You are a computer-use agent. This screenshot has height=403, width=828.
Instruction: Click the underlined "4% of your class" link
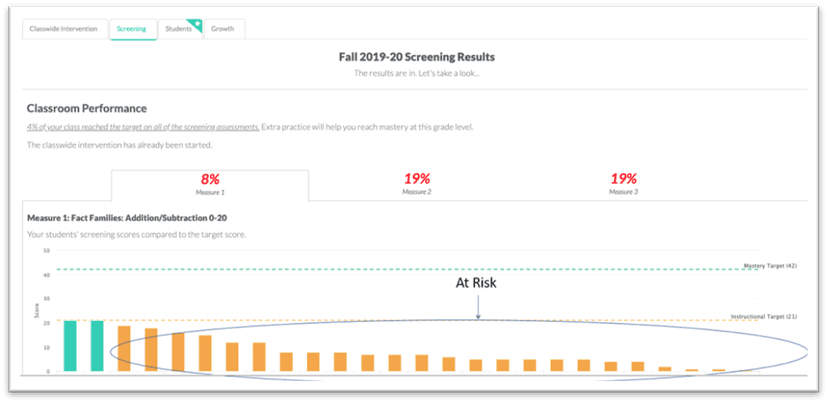[x=143, y=127]
